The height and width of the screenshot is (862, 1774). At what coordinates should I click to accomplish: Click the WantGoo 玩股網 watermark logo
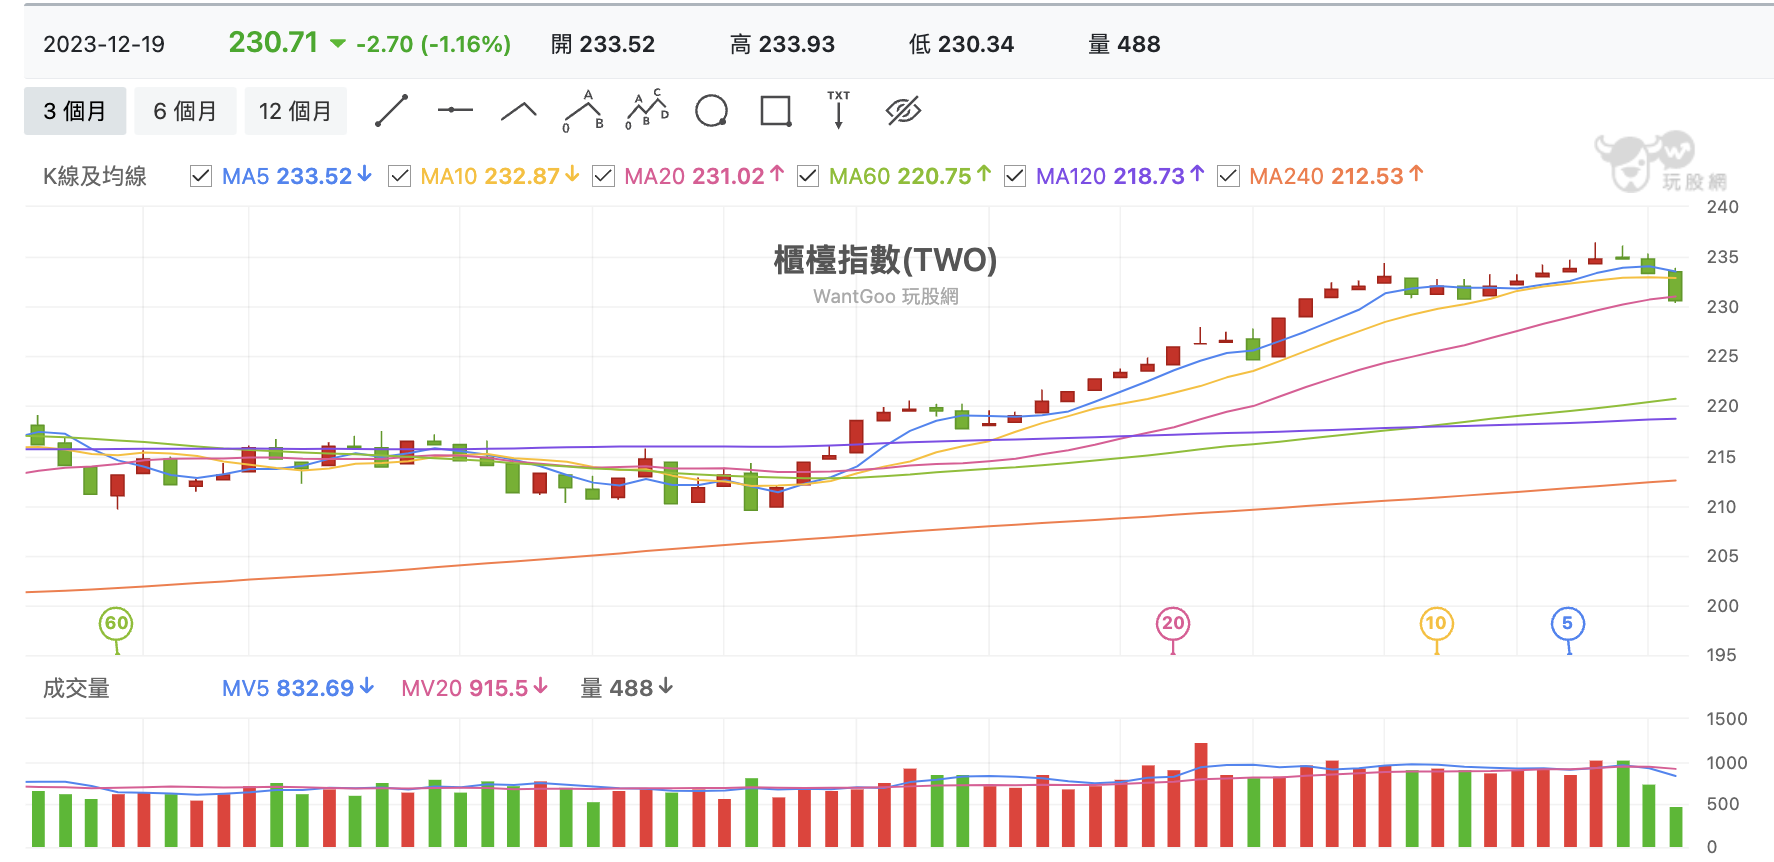coord(1661,162)
